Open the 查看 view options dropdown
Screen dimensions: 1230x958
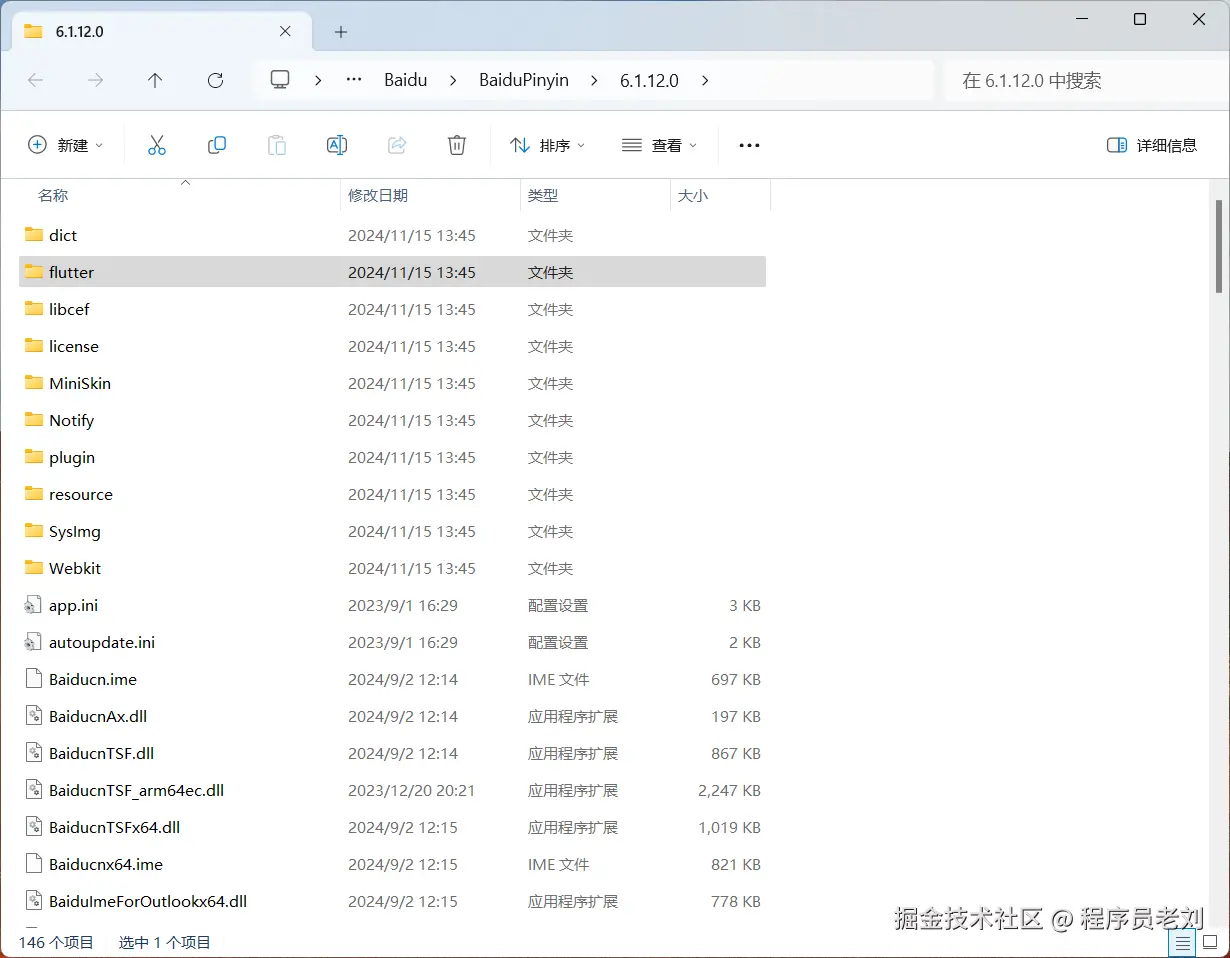point(659,145)
